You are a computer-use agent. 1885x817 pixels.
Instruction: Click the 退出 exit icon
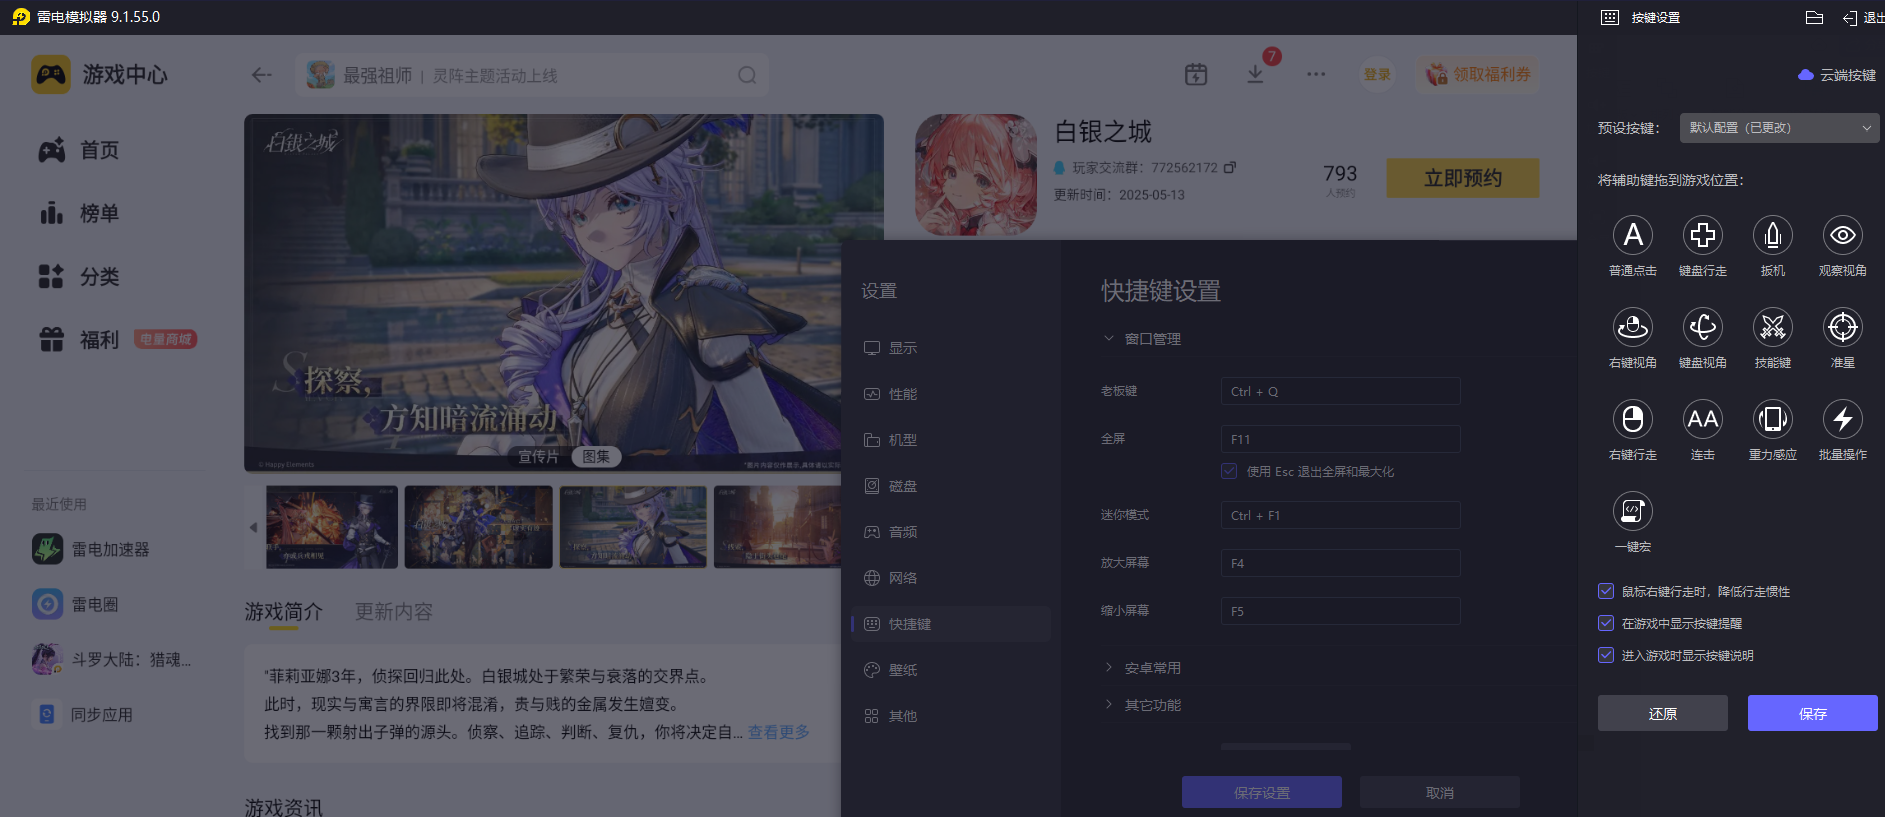pyautogui.click(x=1850, y=18)
